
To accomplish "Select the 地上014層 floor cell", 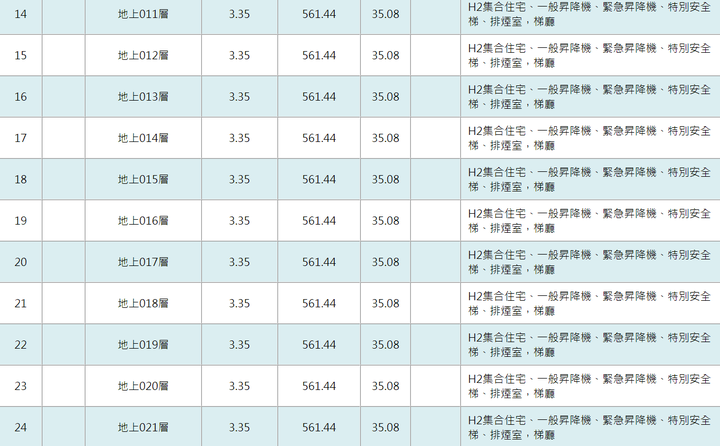I will [143, 138].
